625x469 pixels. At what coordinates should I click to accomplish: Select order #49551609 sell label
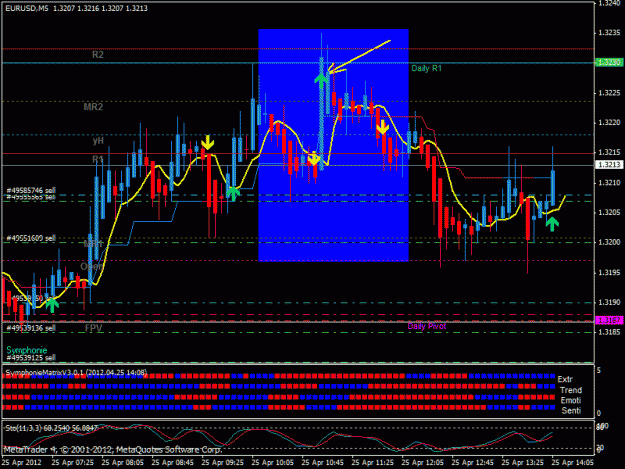[31, 238]
